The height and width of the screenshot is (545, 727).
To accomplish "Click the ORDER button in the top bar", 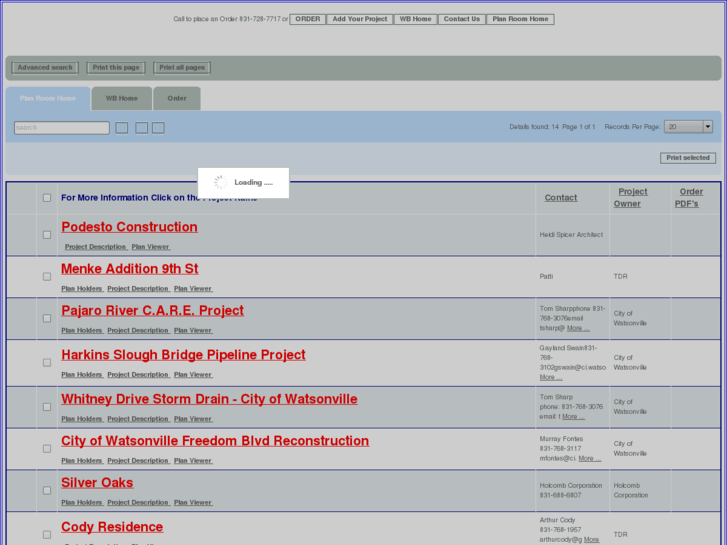I will click(x=307, y=19).
